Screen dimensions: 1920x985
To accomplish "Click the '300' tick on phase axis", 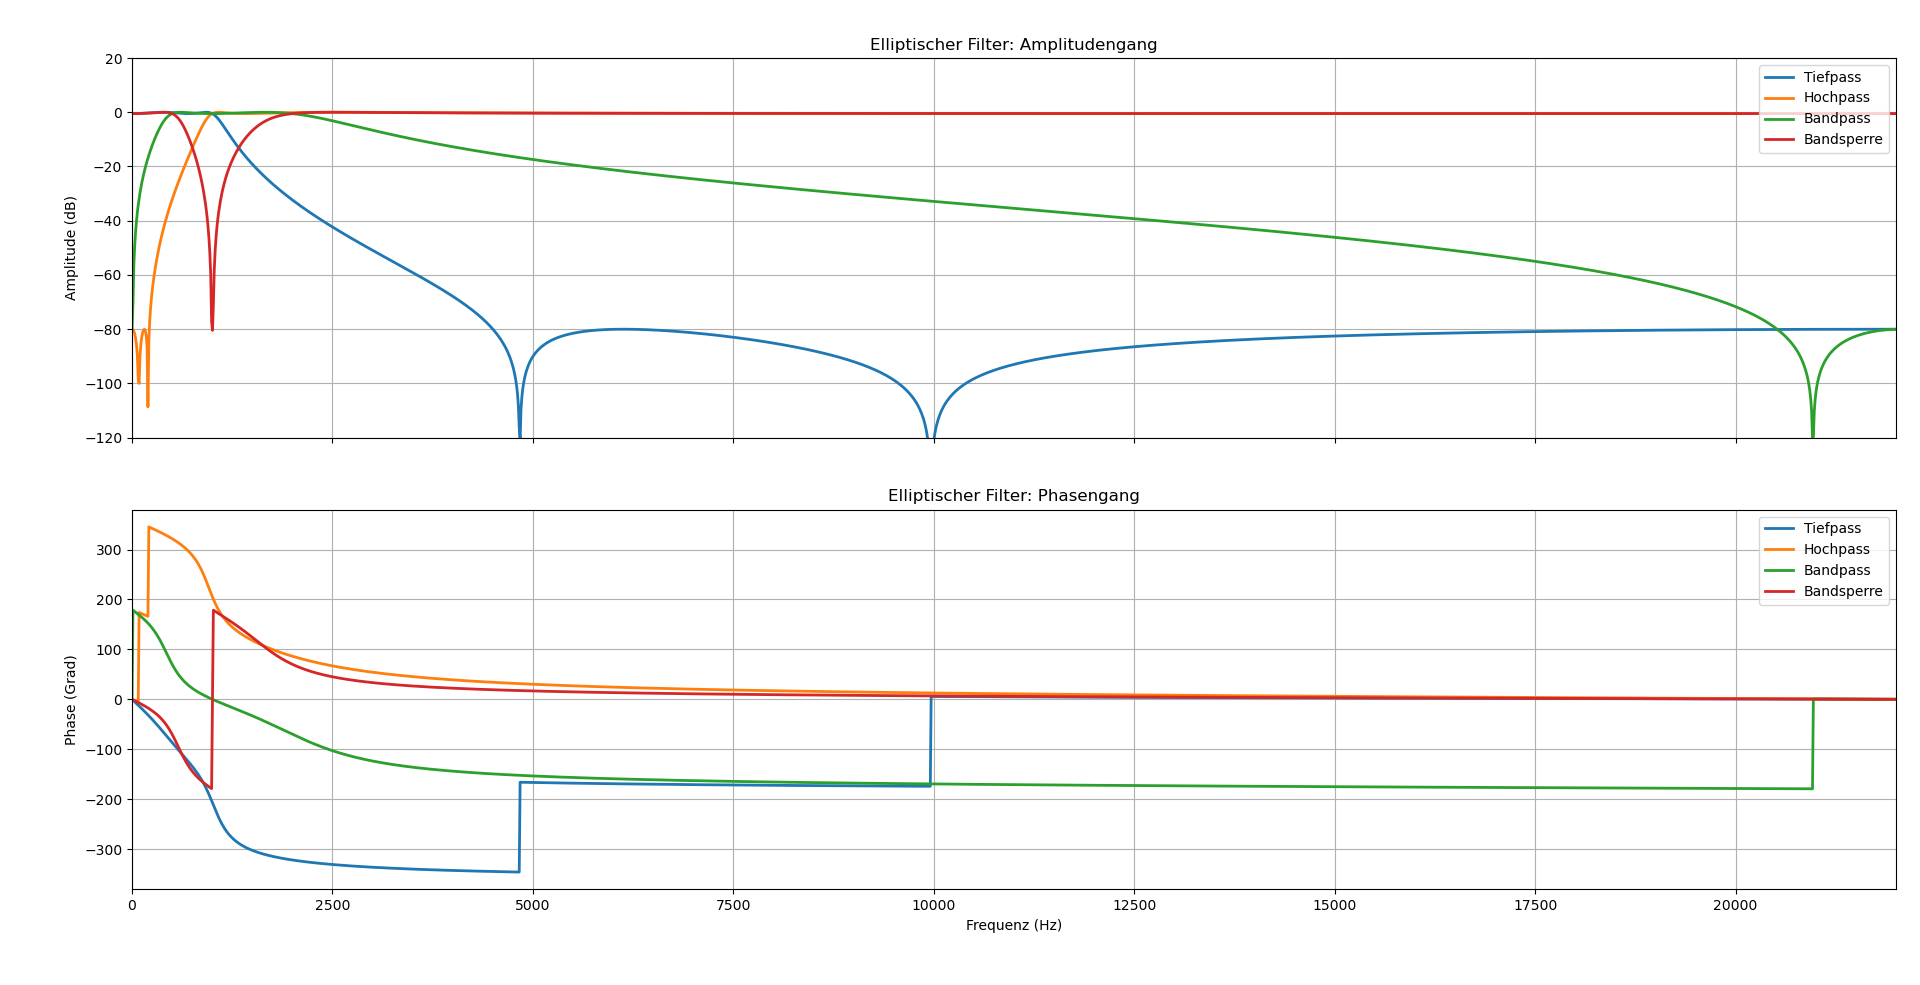I will [110, 550].
